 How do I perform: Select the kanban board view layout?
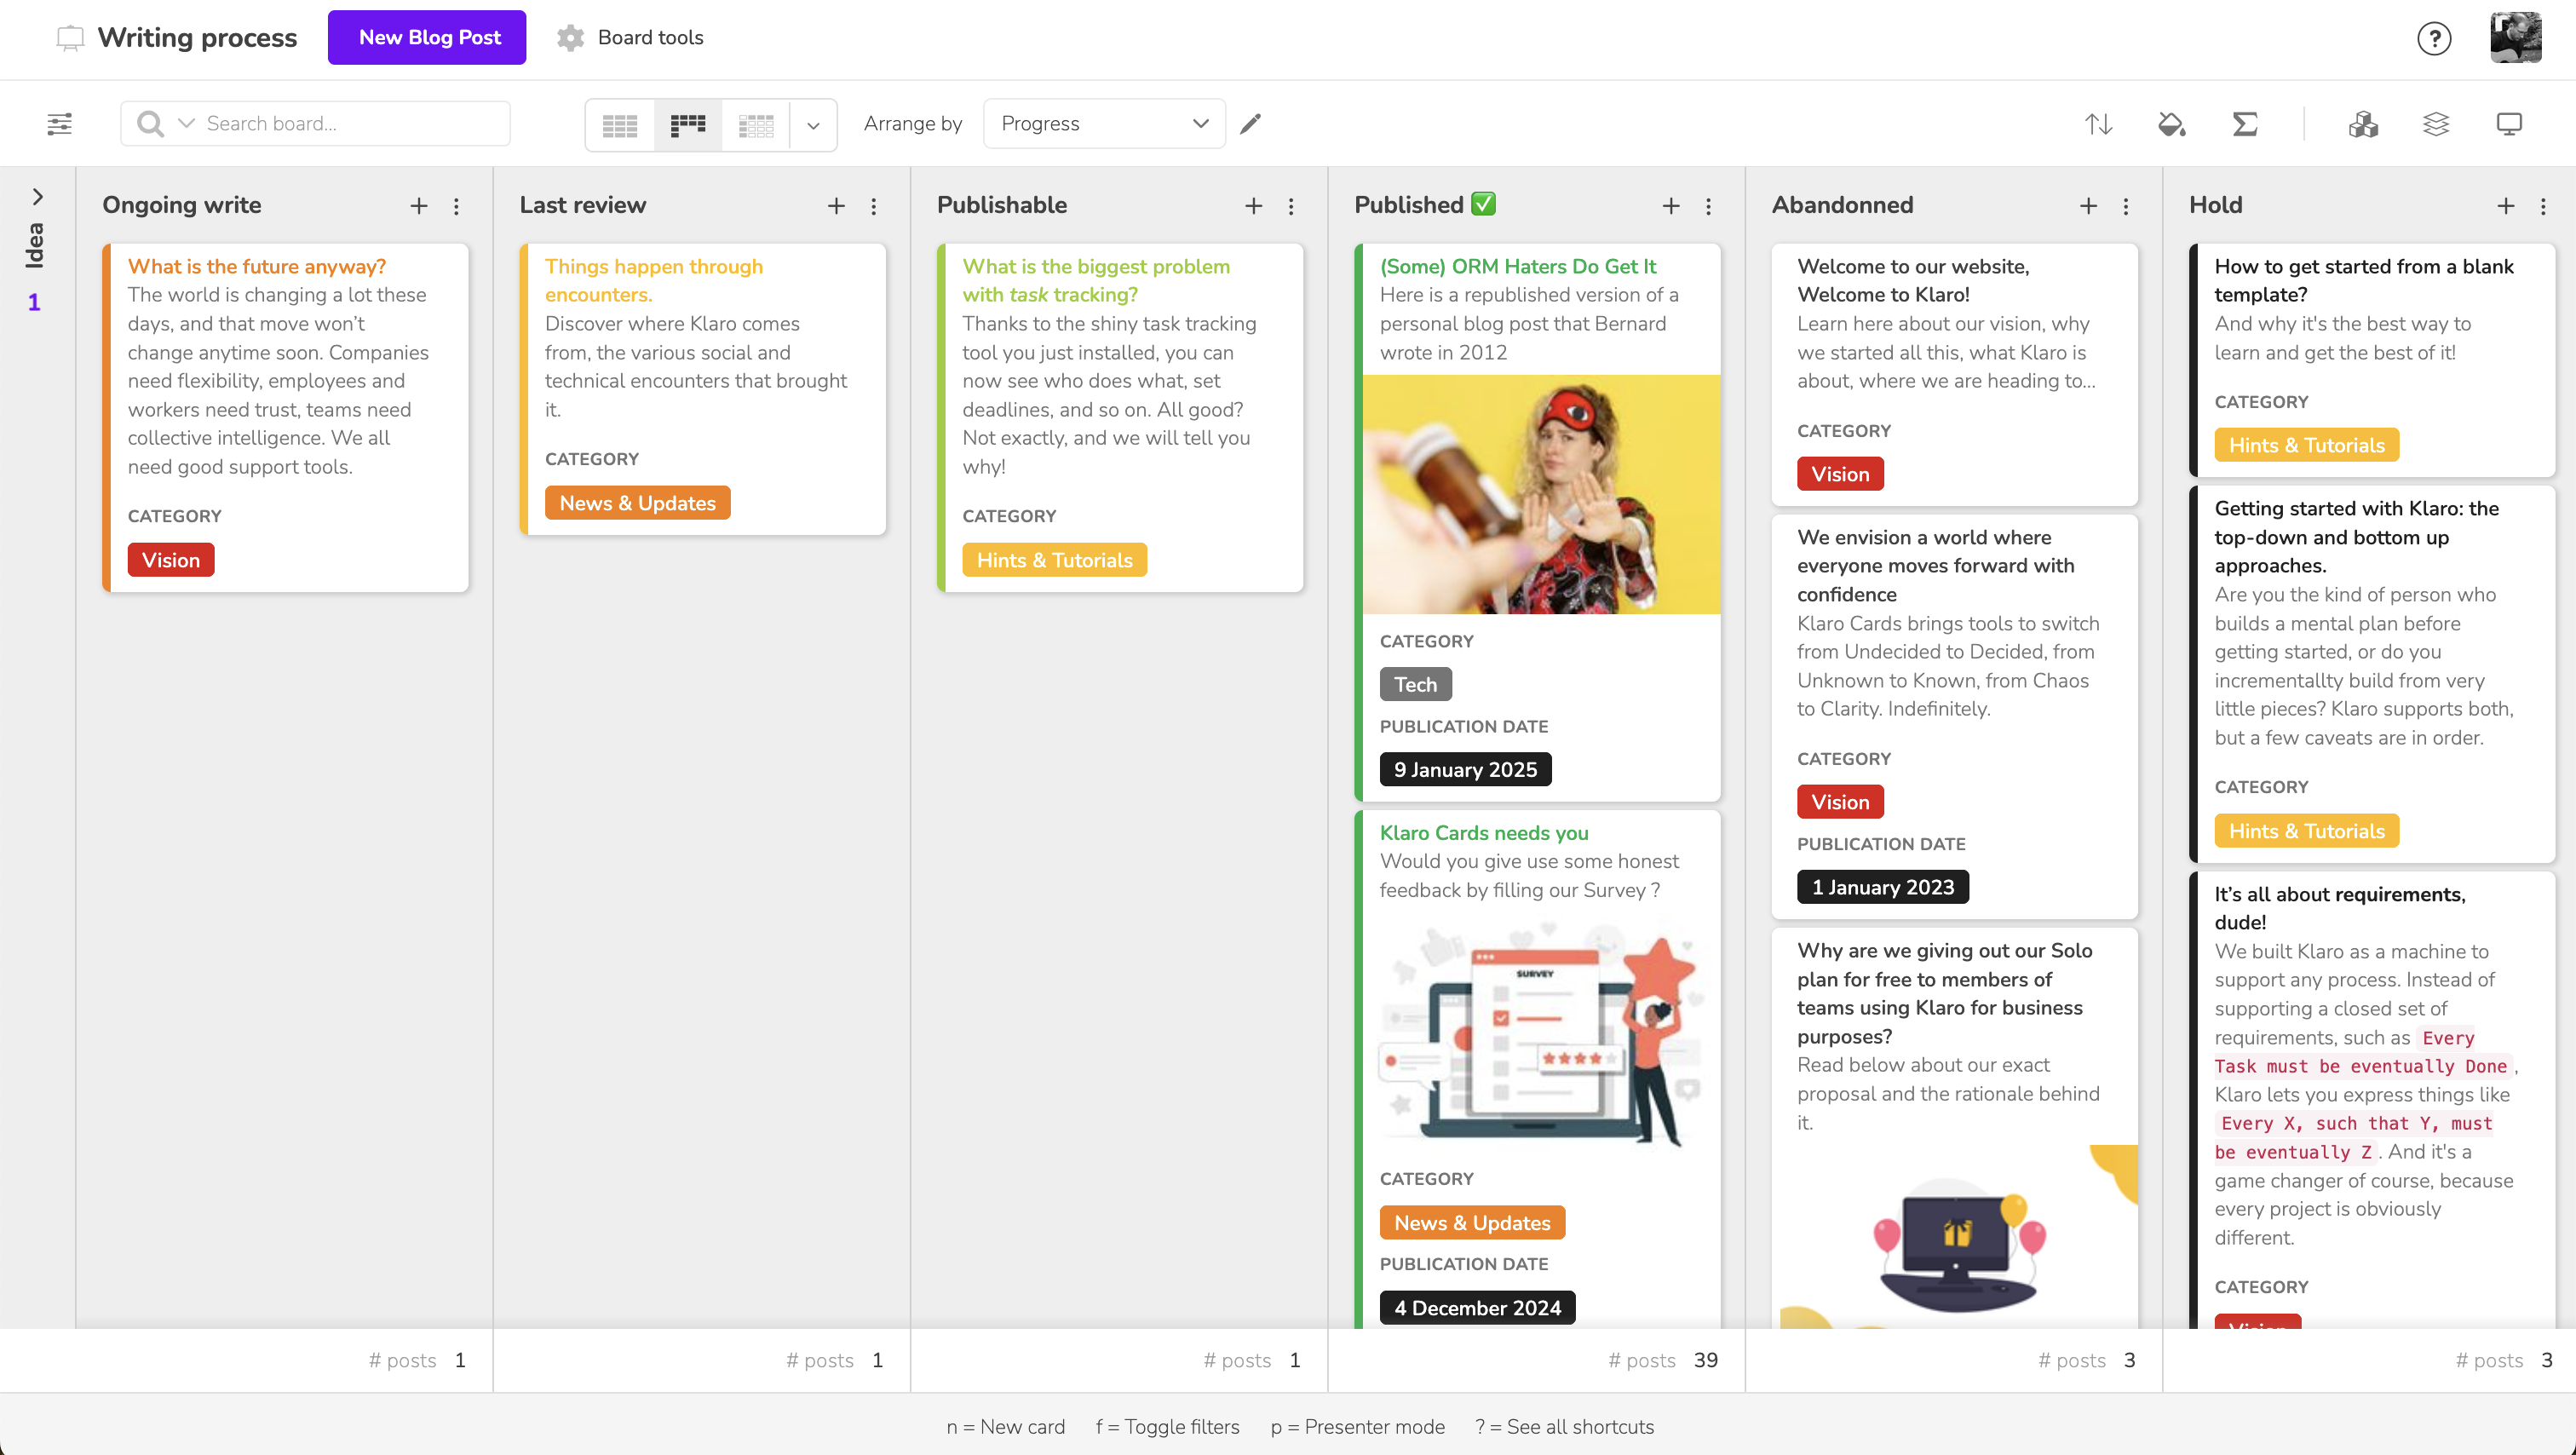point(688,125)
